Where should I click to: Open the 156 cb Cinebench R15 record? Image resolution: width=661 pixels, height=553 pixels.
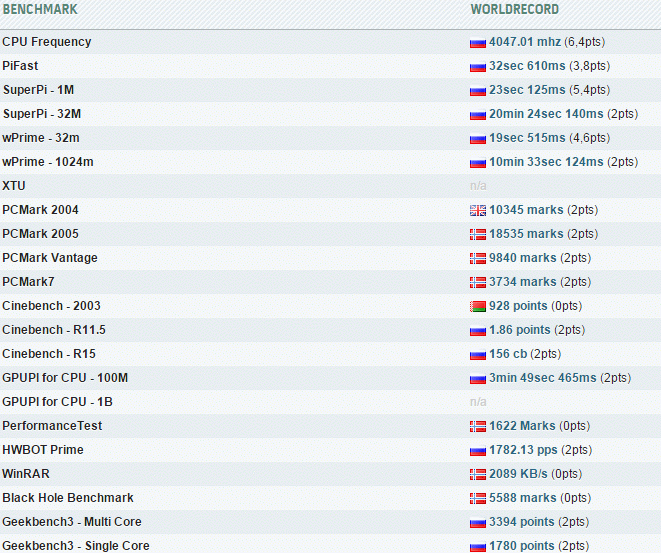[x=508, y=354]
